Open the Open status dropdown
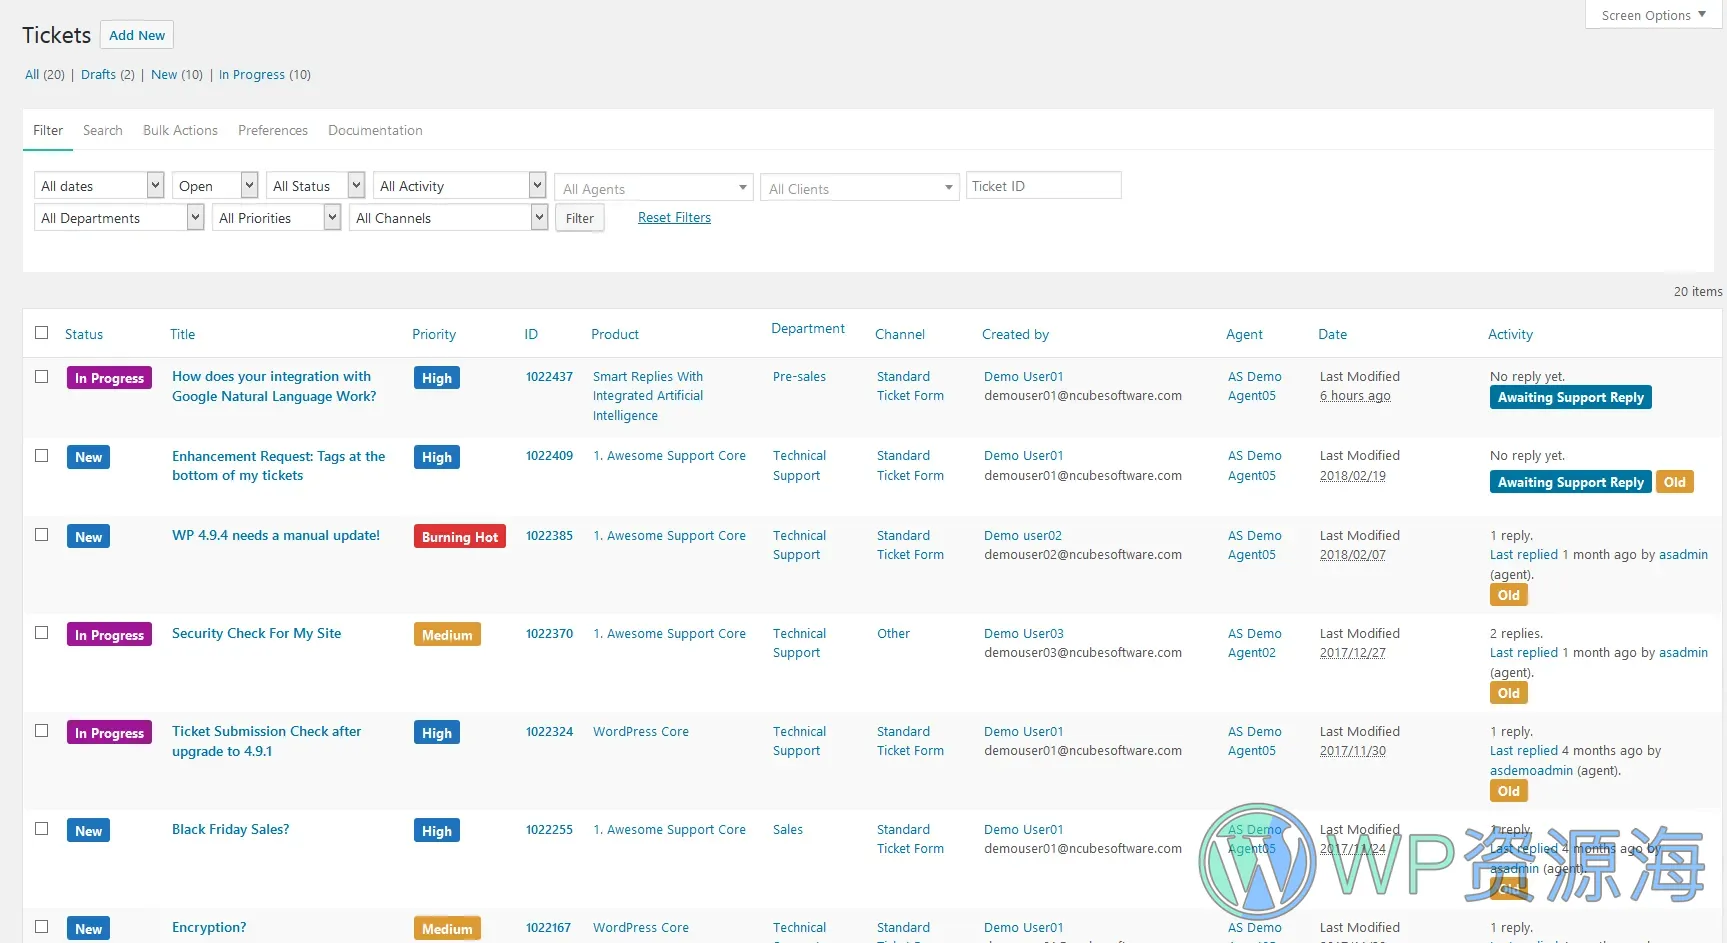Viewport: 1727px width, 943px height. pos(214,185)
